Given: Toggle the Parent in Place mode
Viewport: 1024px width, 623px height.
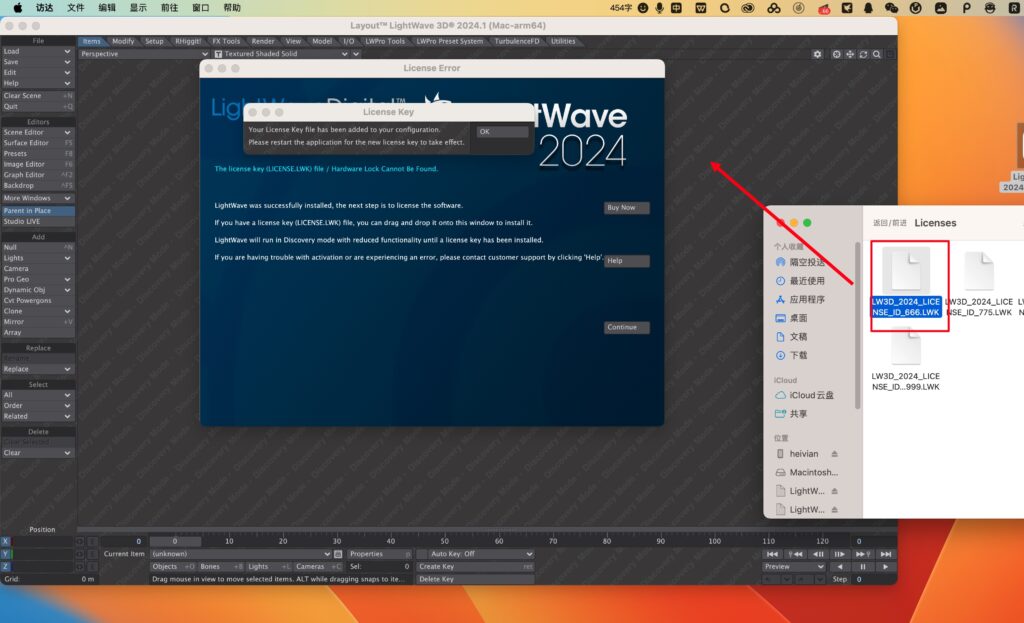Looking at the screenshot, I should (36, 210).
